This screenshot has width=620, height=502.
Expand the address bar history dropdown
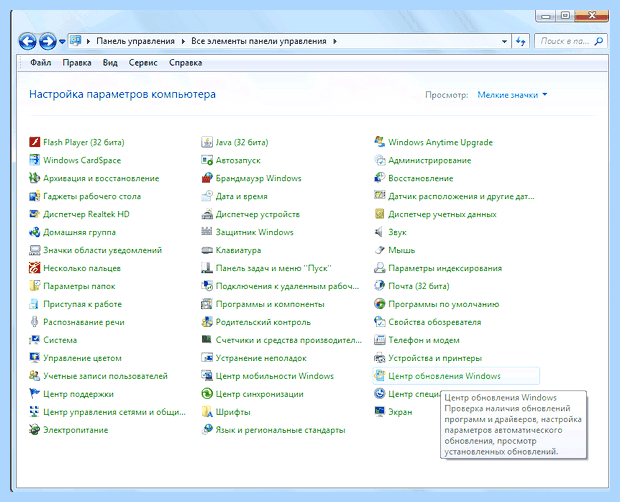click(504, 41)
